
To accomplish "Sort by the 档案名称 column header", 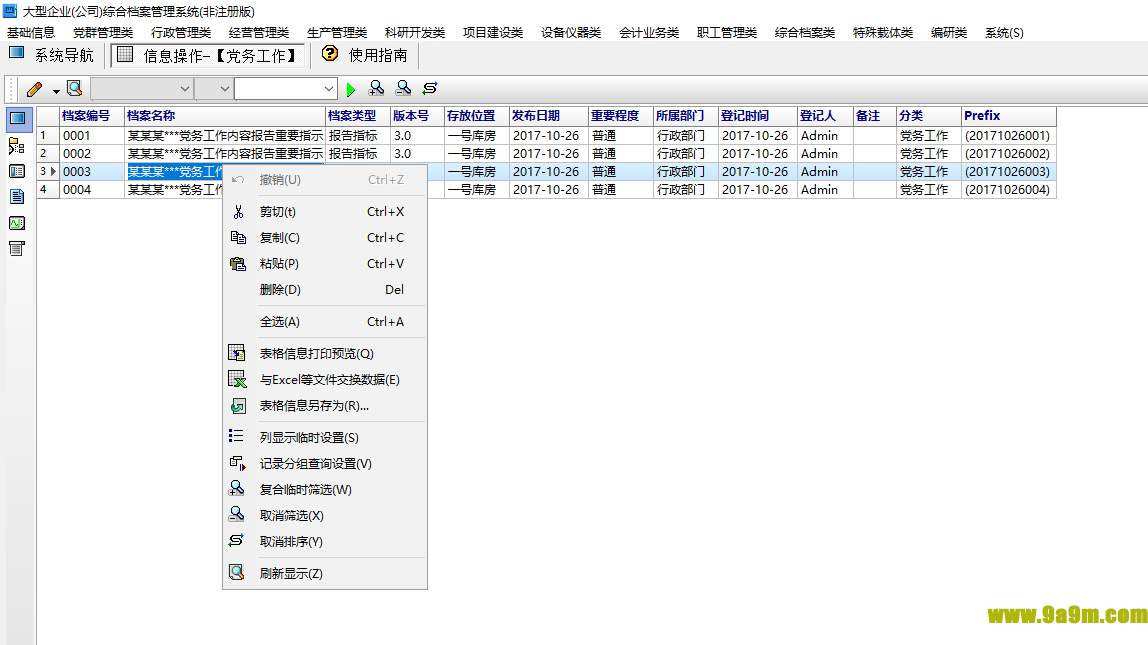I will (x=225, y=116).
